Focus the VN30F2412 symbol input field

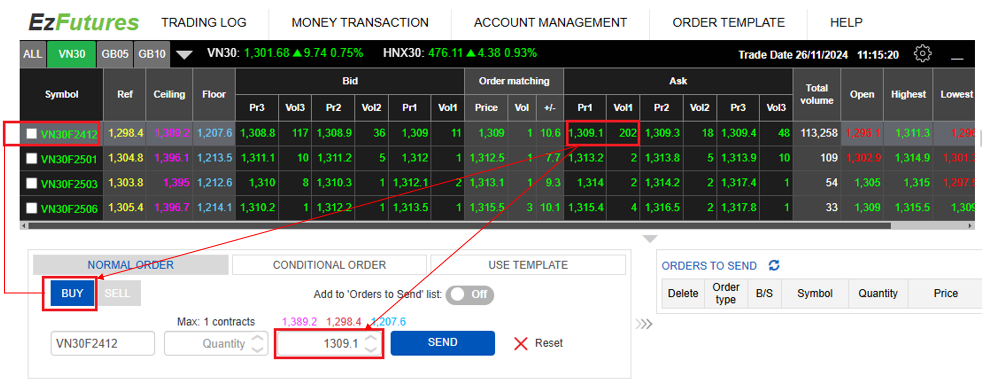(x=102, y=344)
